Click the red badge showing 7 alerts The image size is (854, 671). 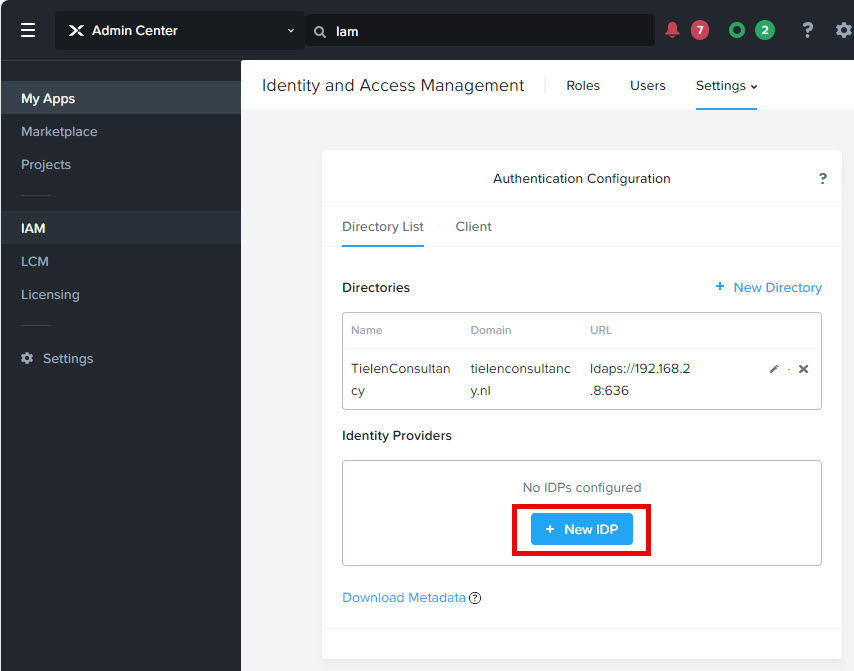click(700, 30)
